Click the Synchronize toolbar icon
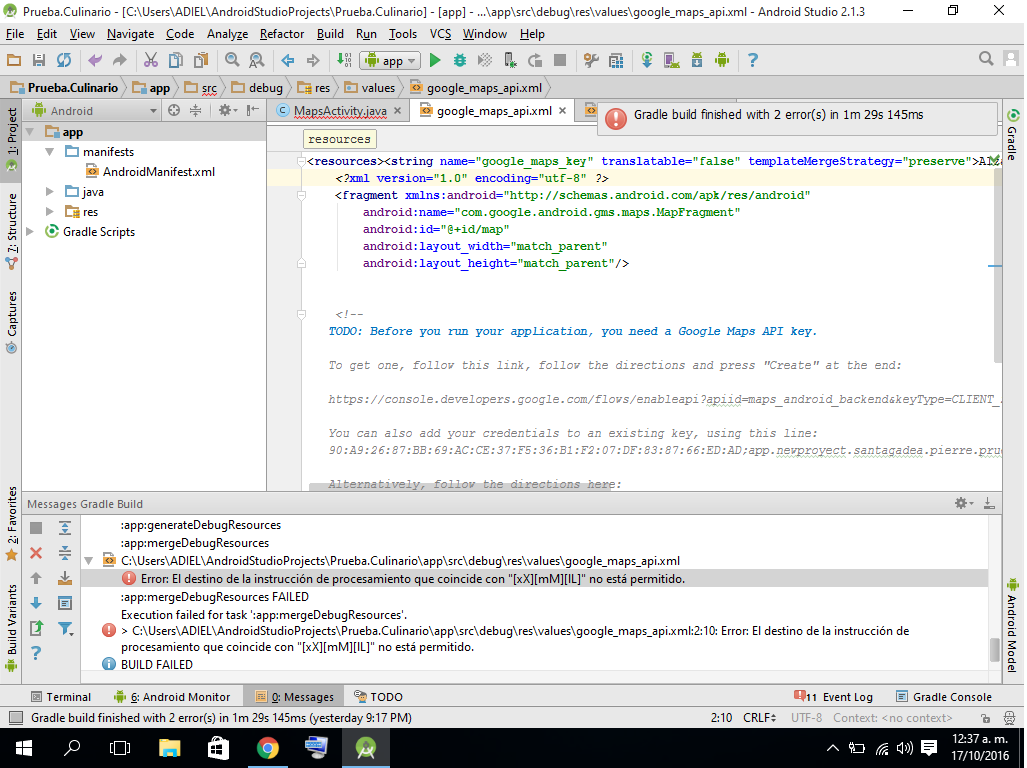Viewport: 1027px width, 768px height. (64, 60)
